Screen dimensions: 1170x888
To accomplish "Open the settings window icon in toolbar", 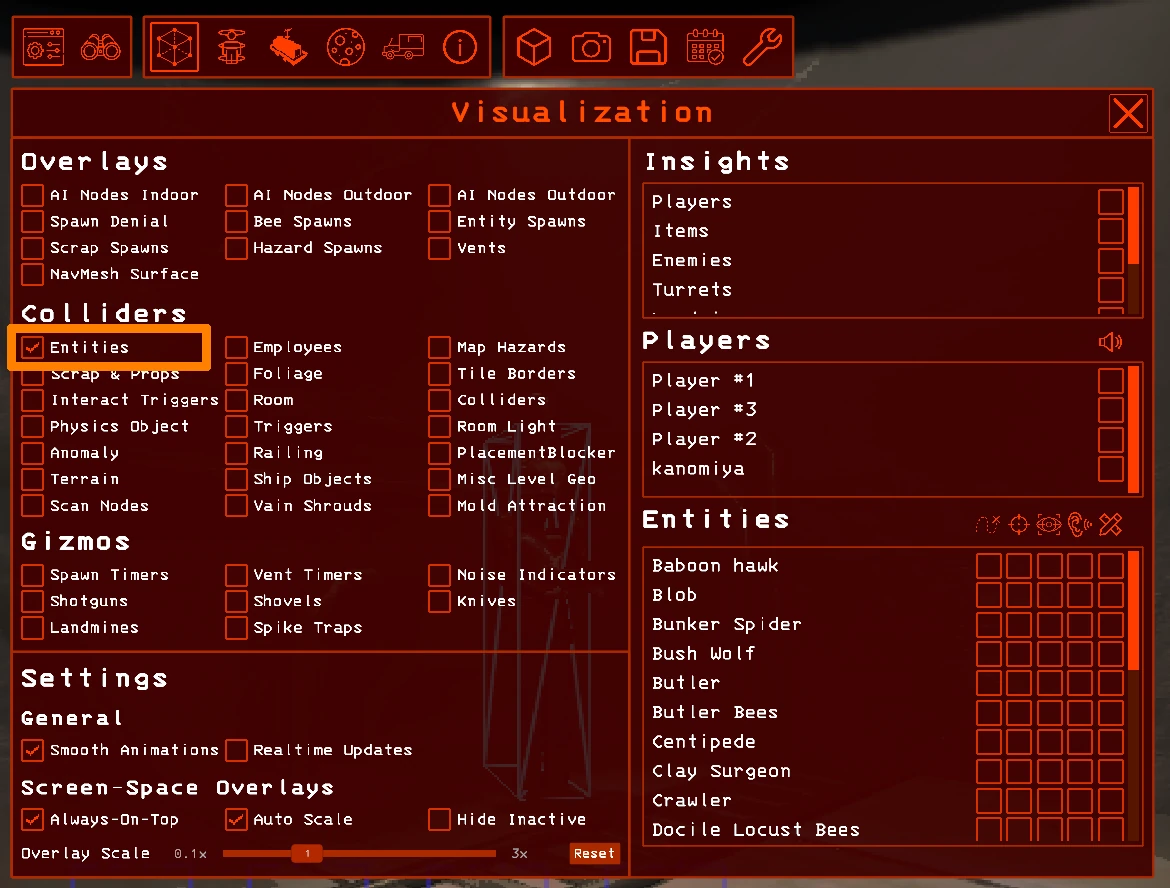I will point(43,47).
